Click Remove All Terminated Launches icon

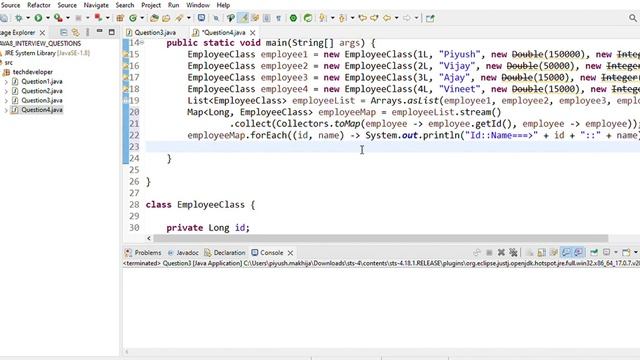[513, 253]
